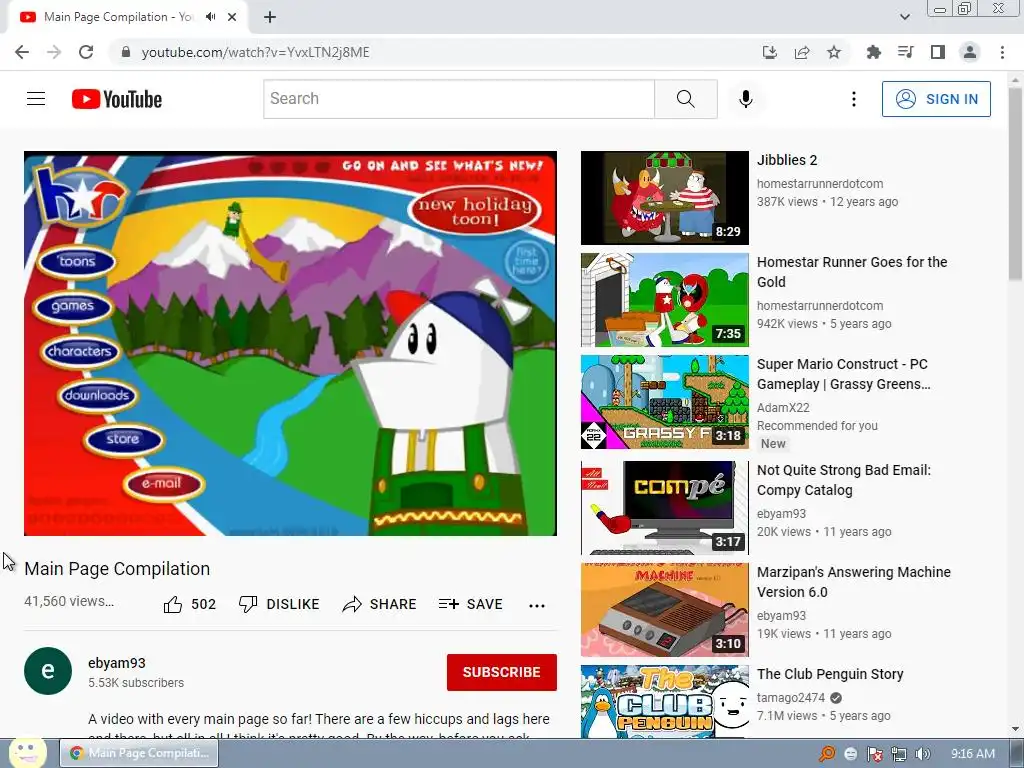Image resolution: width=1024 pixels, height=768 pixels.
Task: Subscribe to ebyam93 channel
Action: coord(502,672)
